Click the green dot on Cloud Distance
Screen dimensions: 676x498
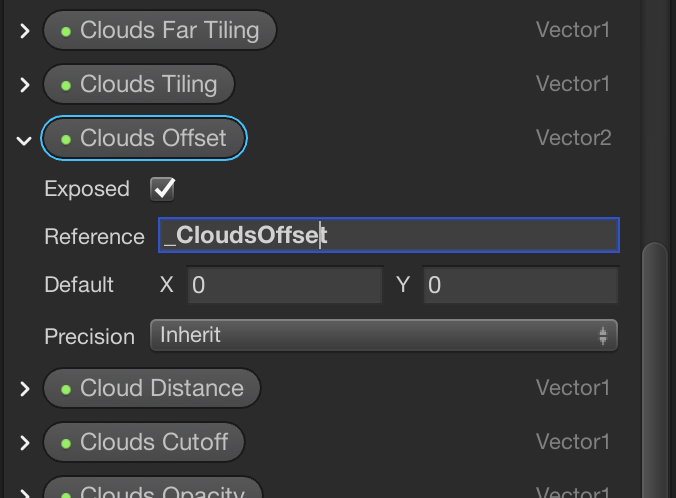tap(66, 389)
